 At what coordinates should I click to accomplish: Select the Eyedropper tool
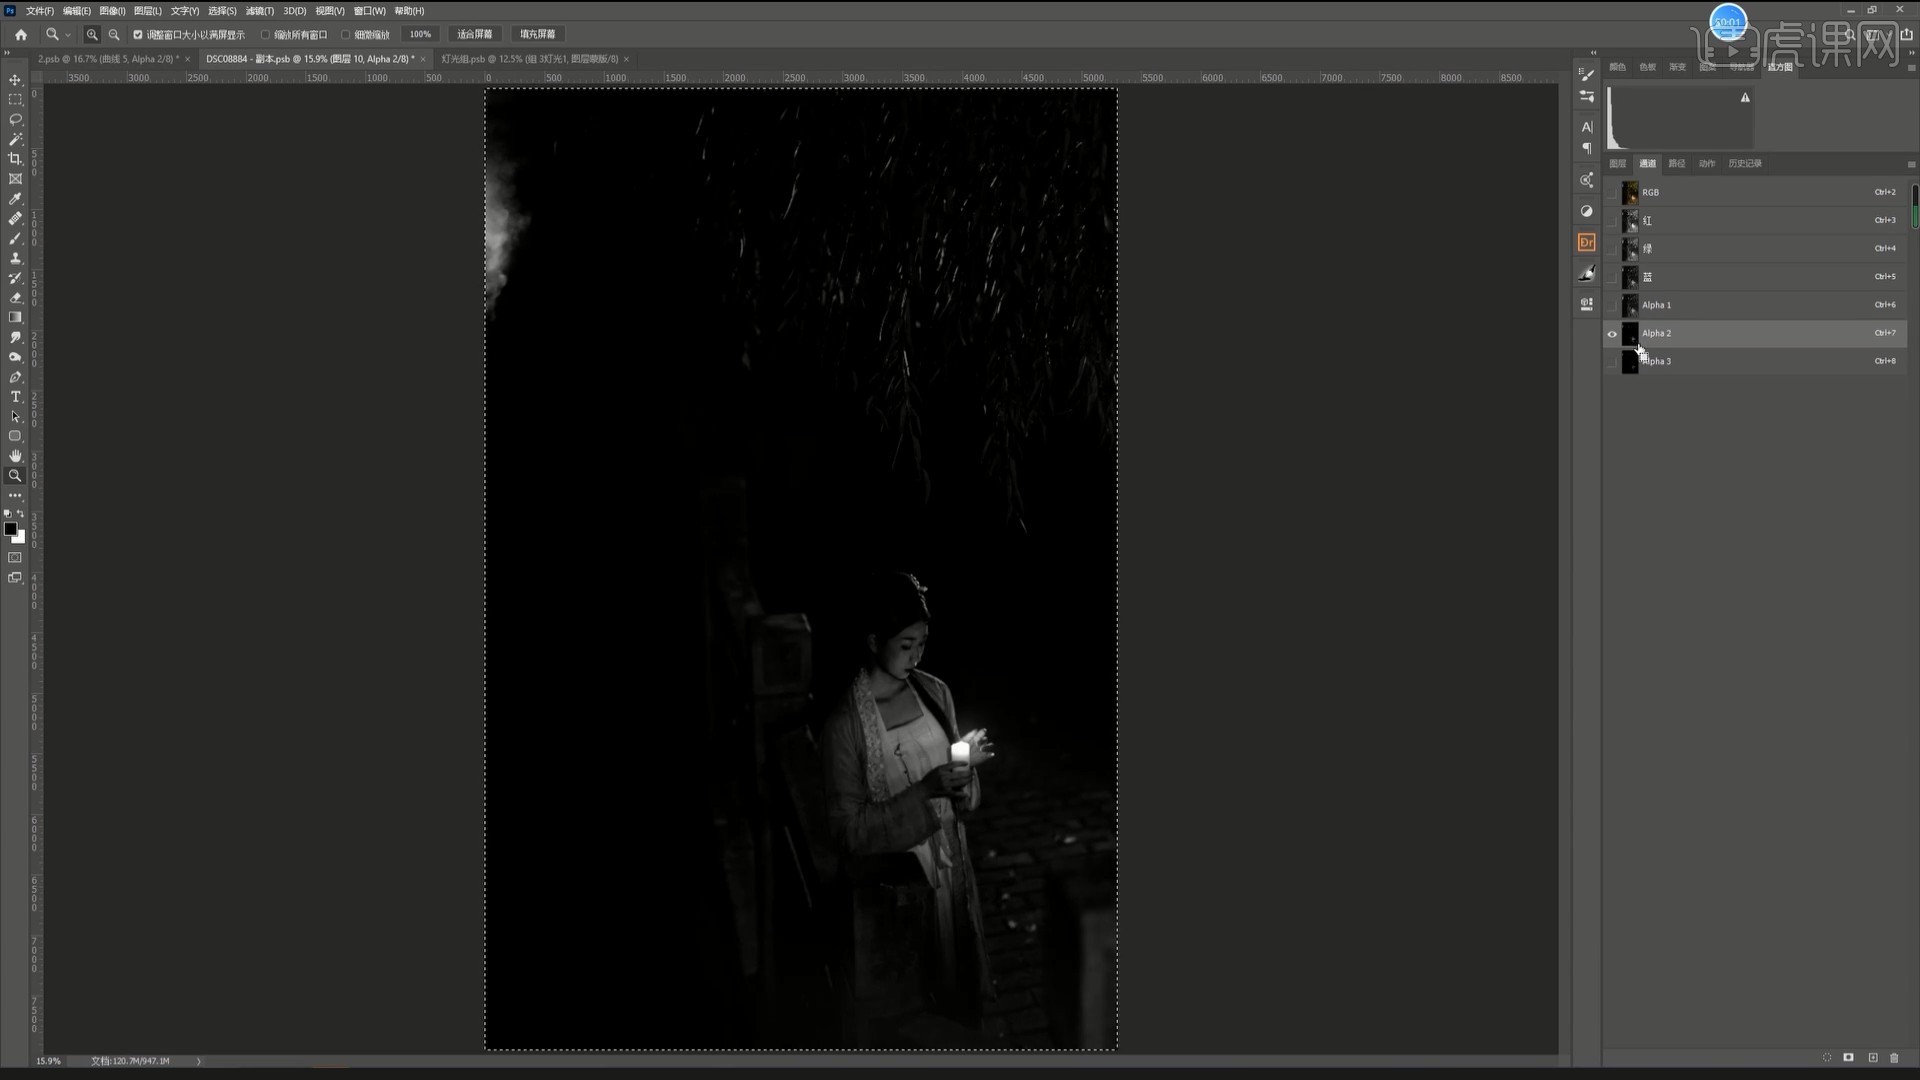(15, 199)
